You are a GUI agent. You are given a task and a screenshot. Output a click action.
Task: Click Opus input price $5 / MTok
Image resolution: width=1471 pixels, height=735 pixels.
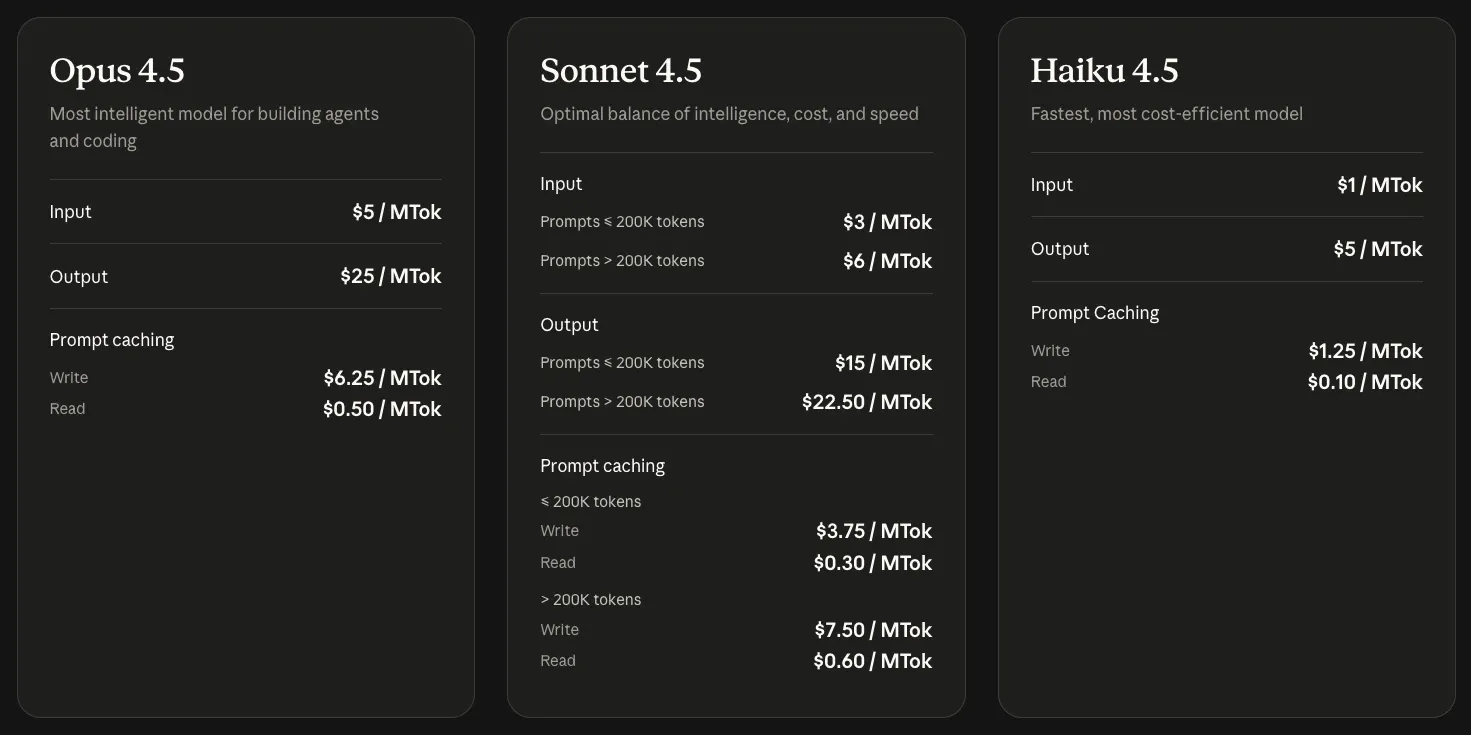tap(396, 212)
